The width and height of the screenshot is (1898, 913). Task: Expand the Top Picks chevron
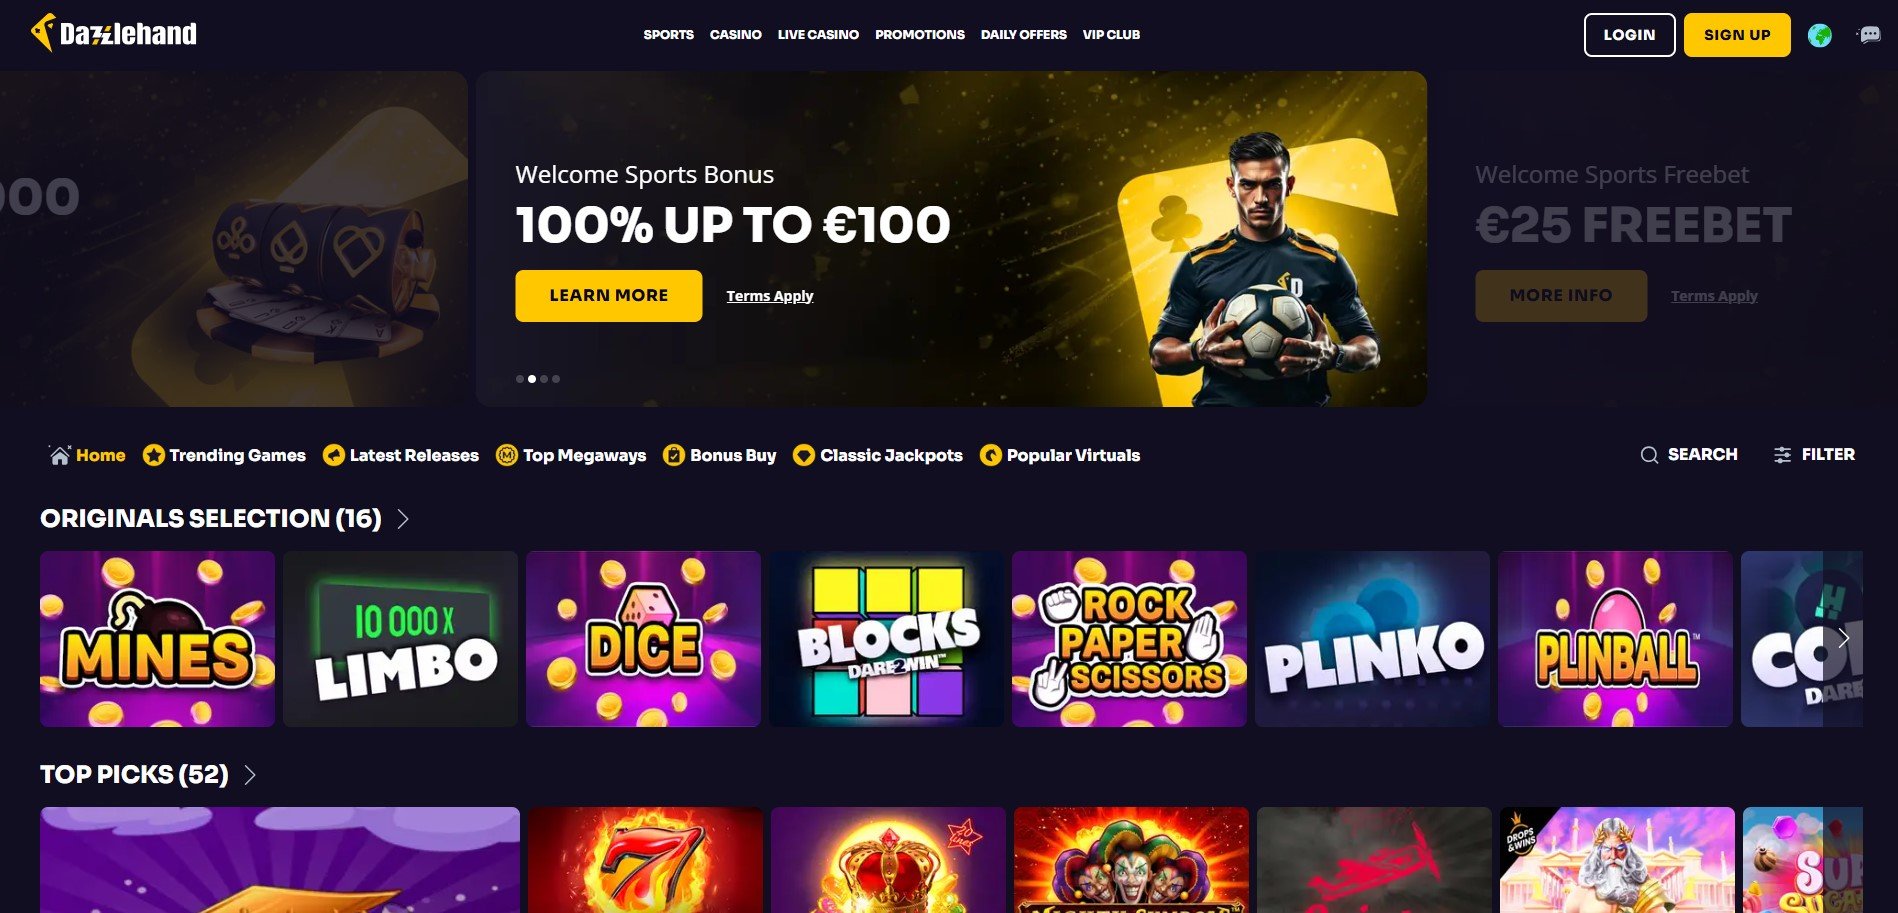click(250, 775)
